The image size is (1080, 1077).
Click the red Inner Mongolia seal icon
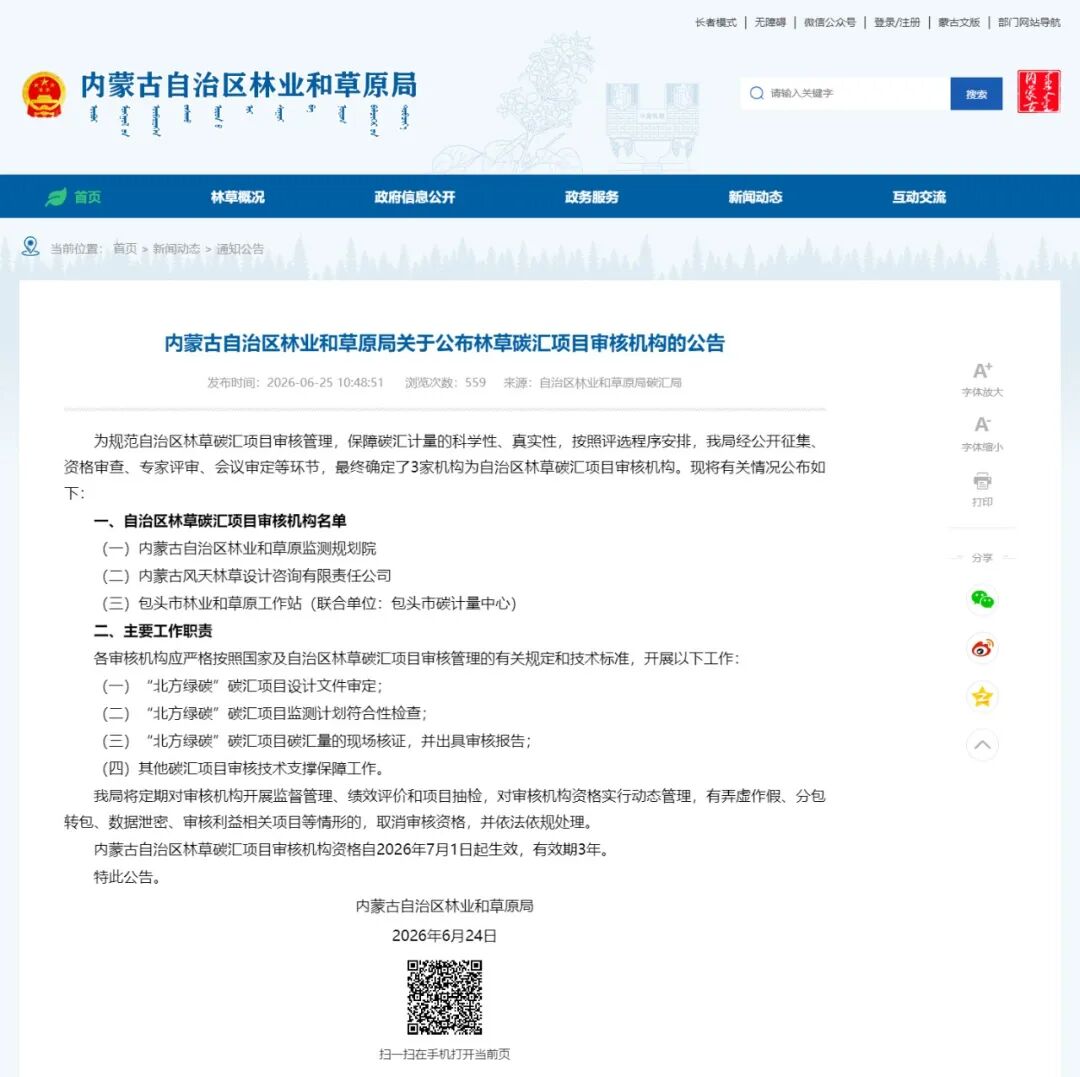click(1039, 91)
